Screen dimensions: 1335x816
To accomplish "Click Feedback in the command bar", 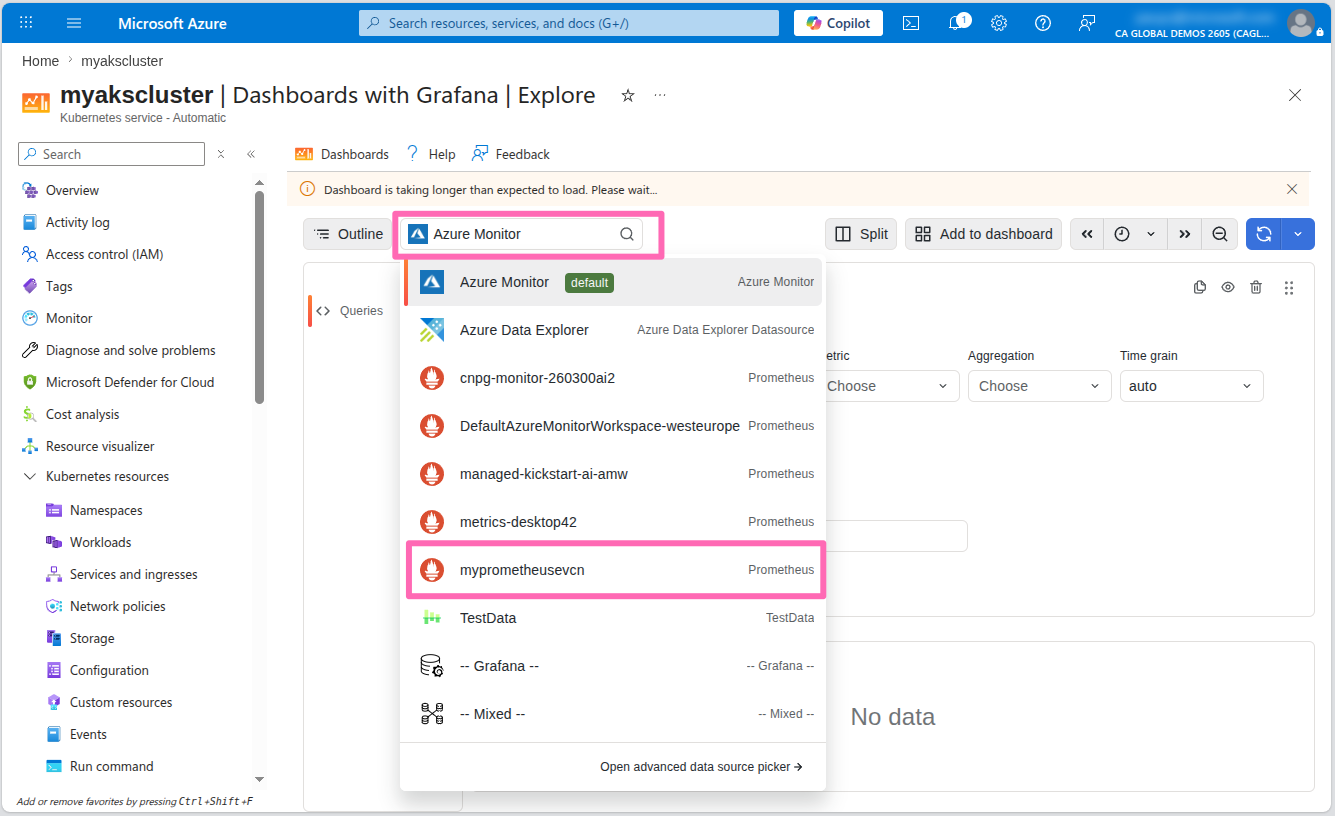I will [511, 154].
